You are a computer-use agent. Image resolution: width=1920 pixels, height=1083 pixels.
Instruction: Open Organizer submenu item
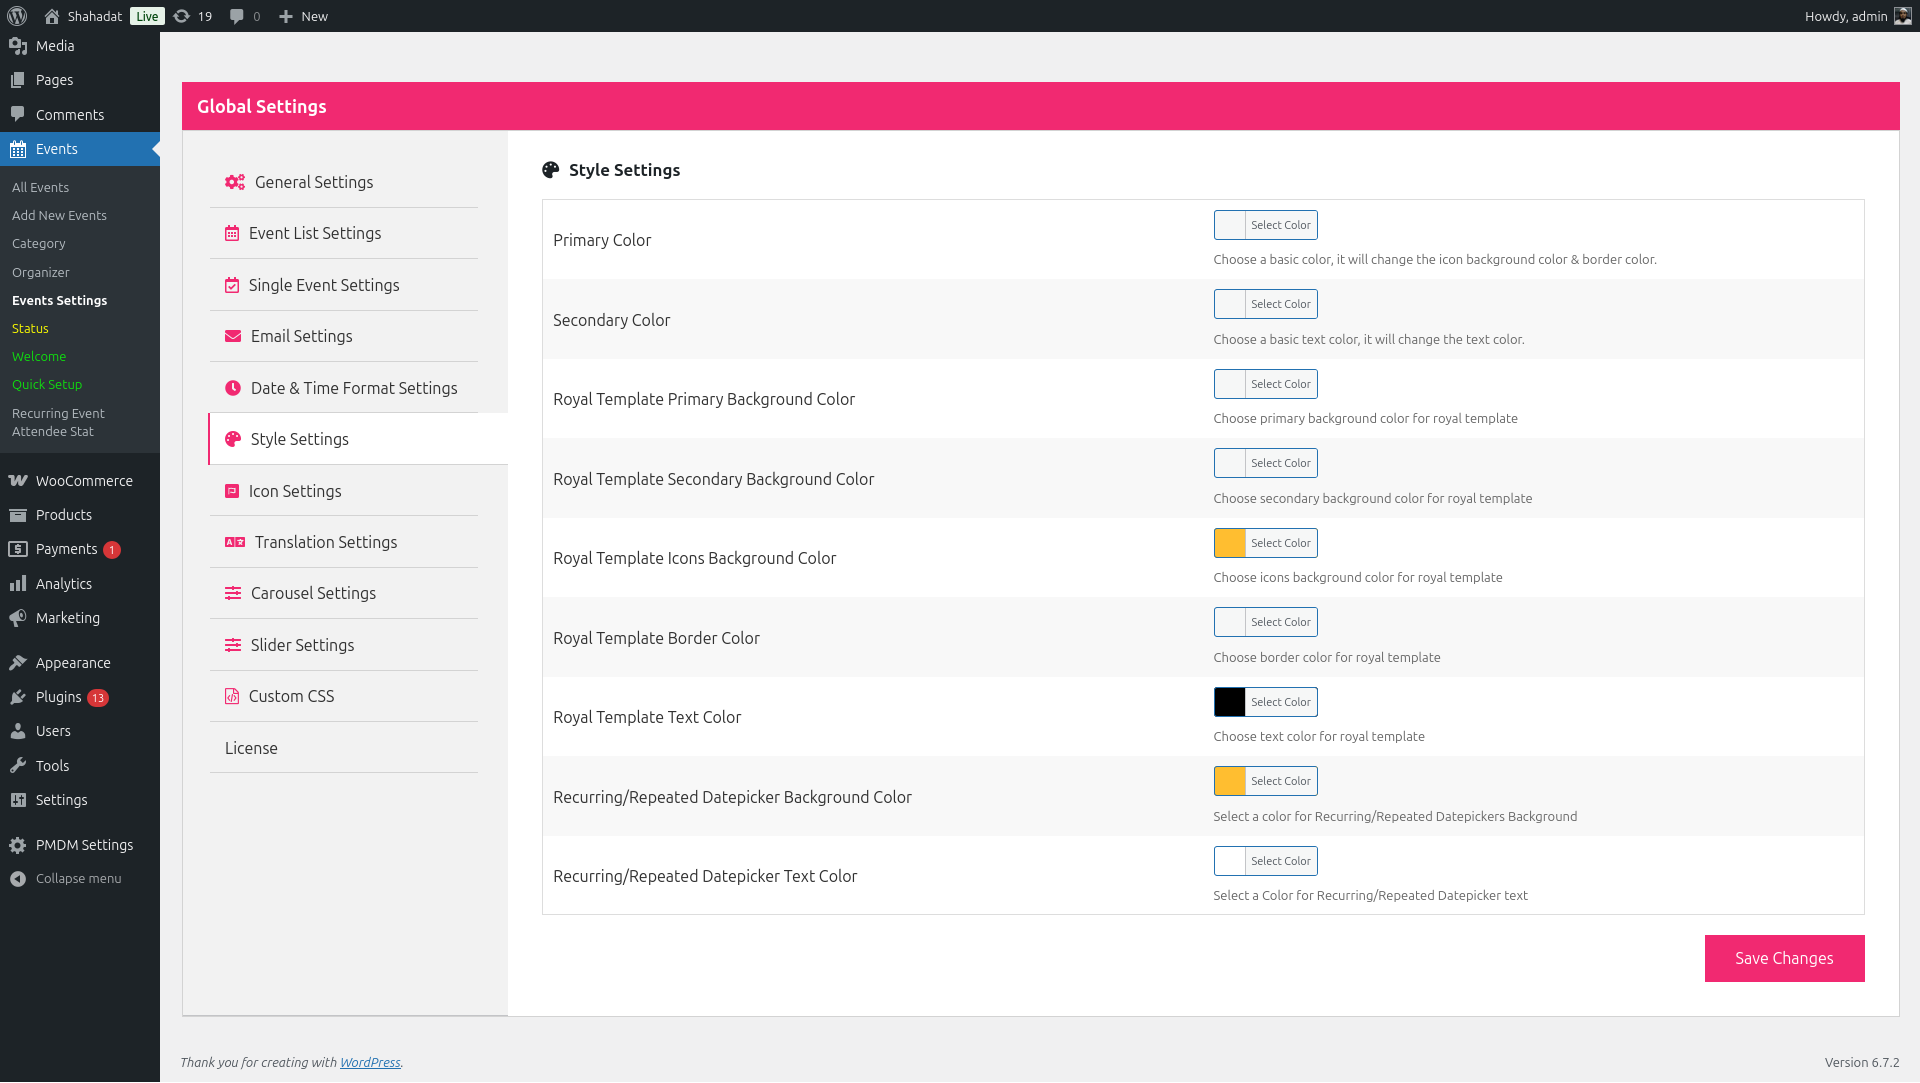tap(41, 272)
